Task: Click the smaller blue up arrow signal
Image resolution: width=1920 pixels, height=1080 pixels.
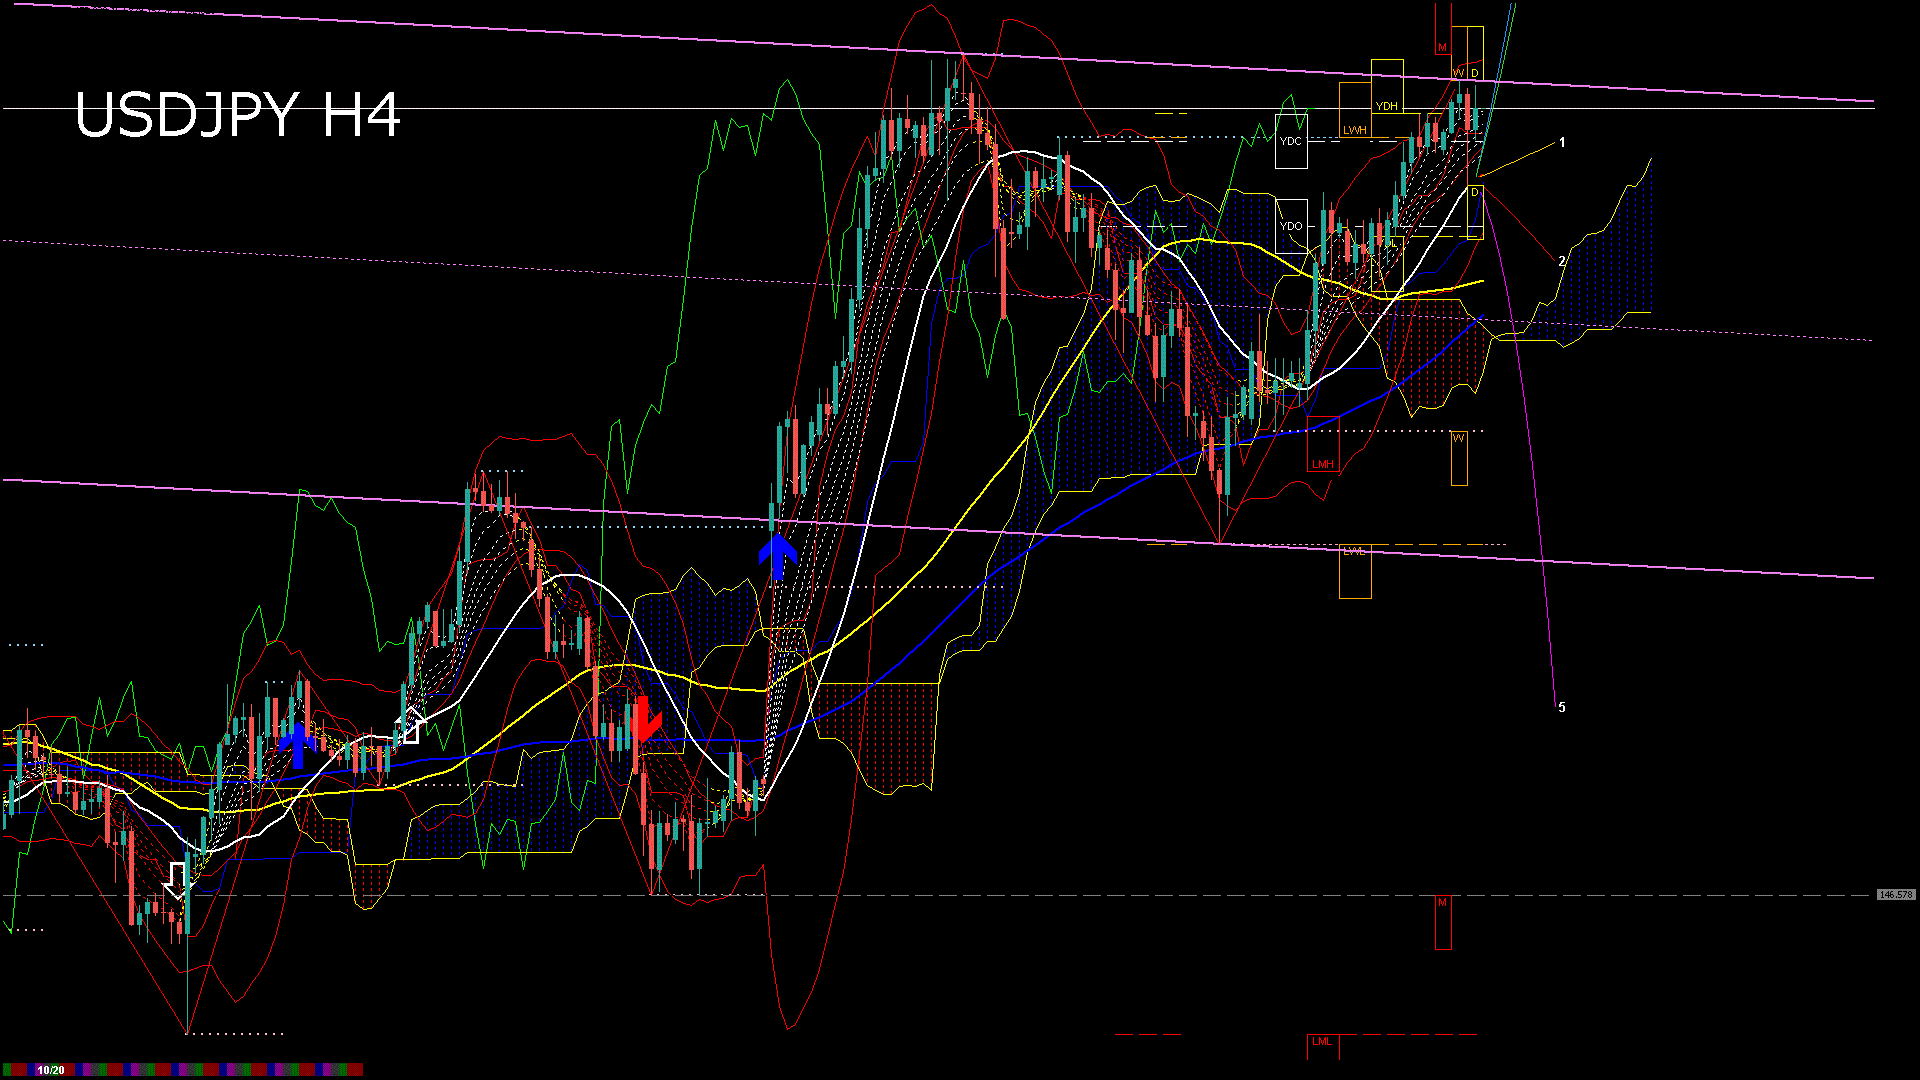Action: point(298,744)
